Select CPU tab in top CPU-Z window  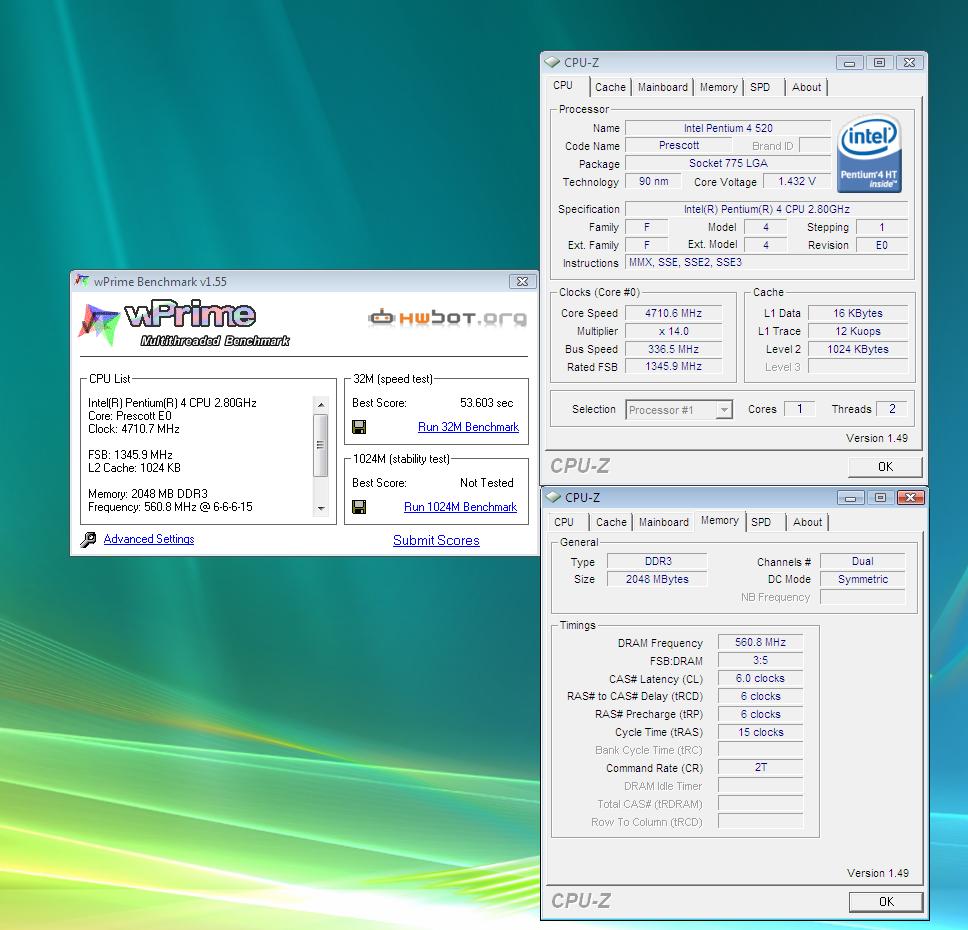tap(563, 86)
